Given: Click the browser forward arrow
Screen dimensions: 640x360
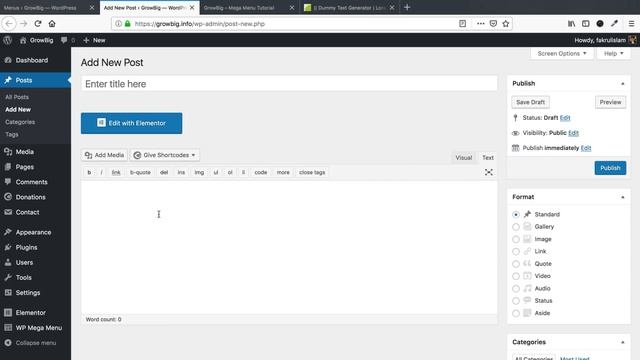Looking at the screenshot, I should pos(24,24).
